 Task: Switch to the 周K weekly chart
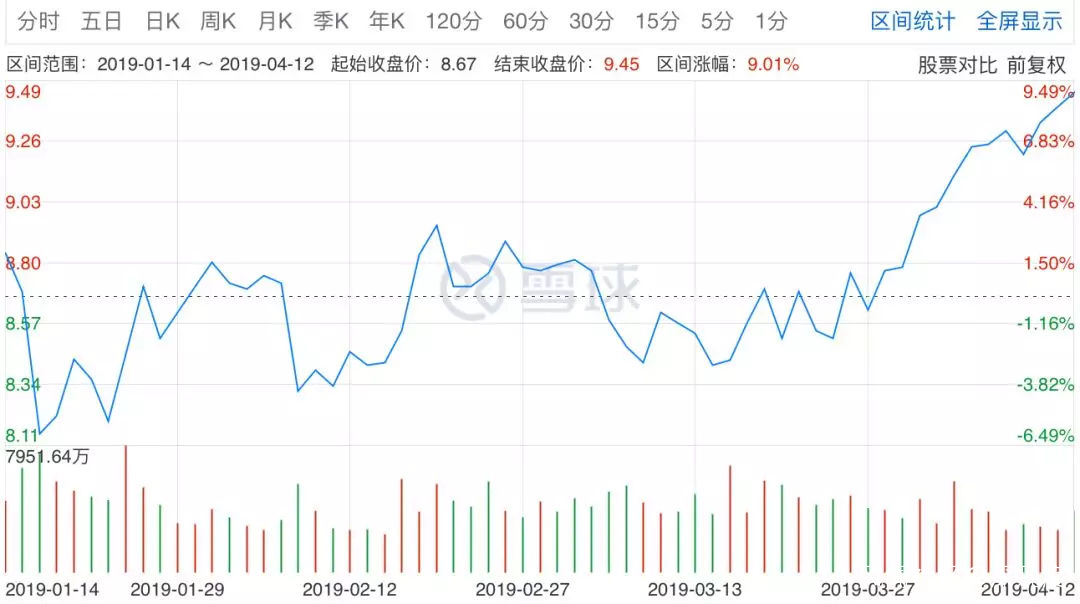coord(218,21)
